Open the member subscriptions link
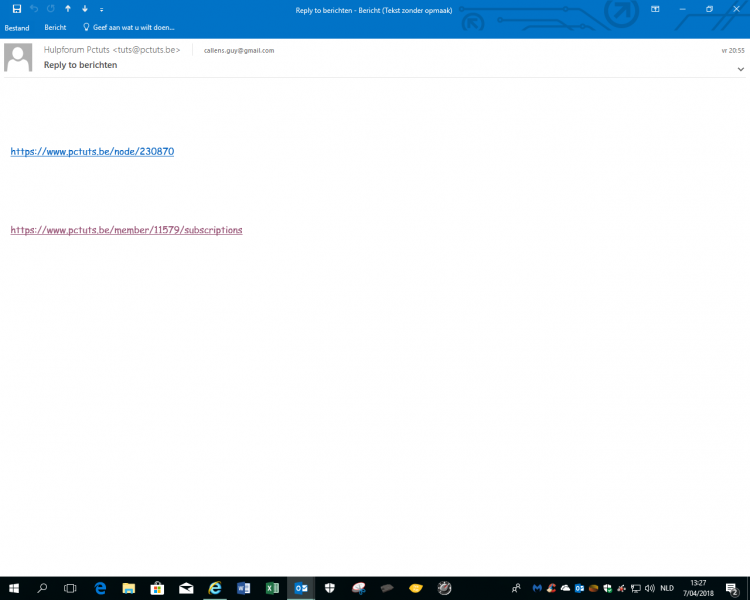 click(126, 230)
